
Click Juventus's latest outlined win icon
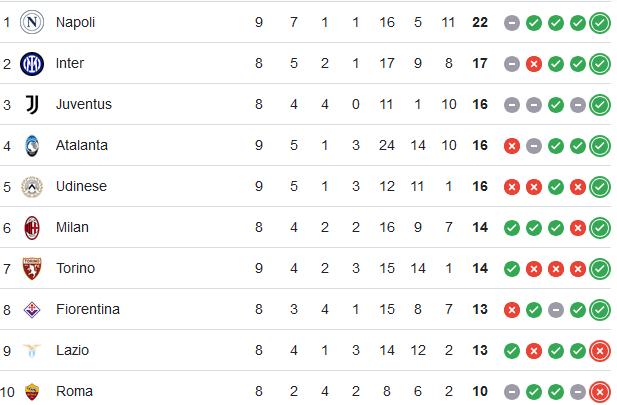point(600,105)
